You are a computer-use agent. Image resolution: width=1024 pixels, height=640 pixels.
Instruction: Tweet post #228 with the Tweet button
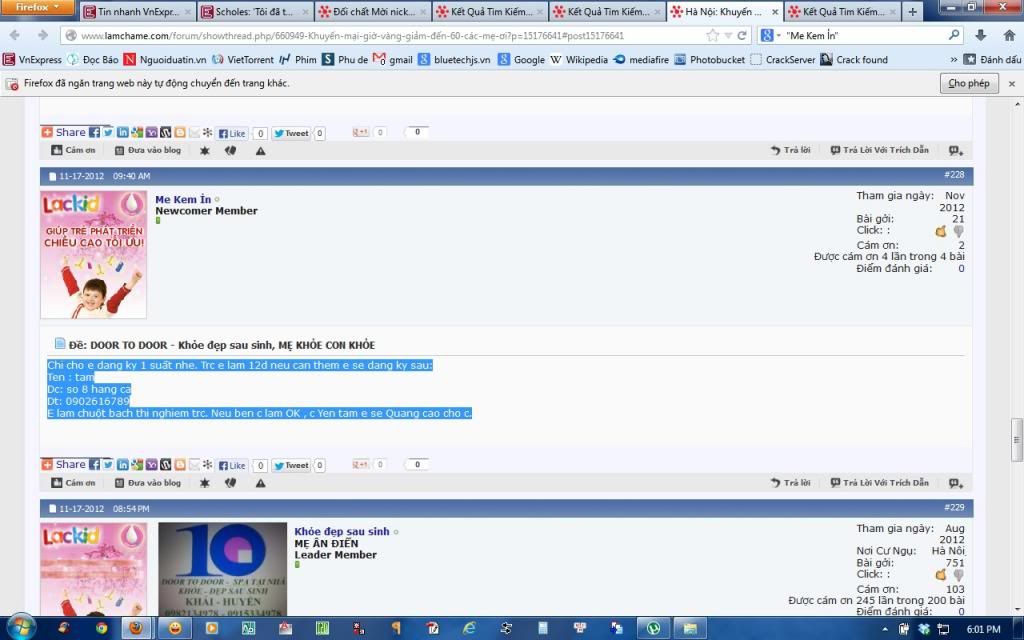(x=291, y=465)
